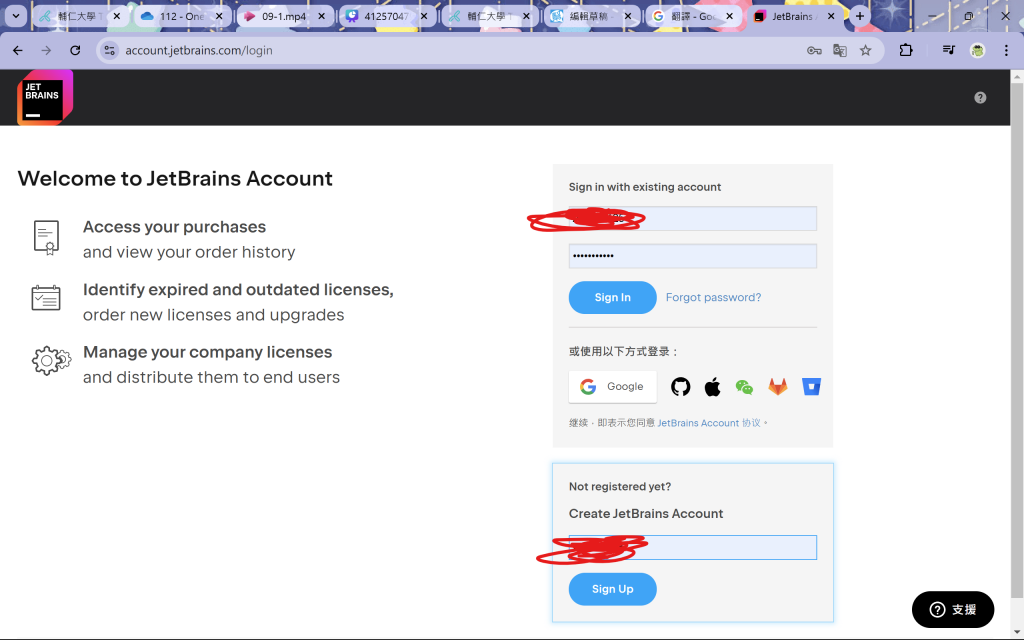Click the expired licenses calendar icon
This screenshot has width=1024, height=640.
coord(46,298)
